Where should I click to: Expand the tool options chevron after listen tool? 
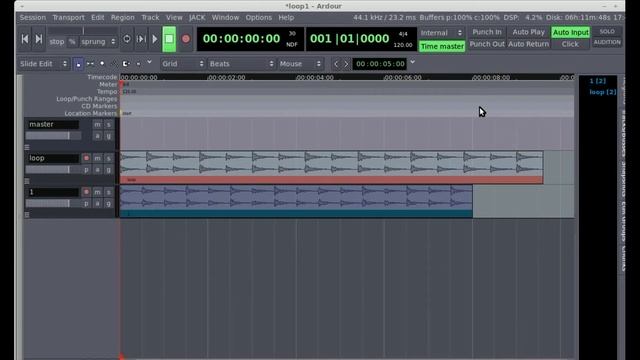pyautogui.click(x=149, y=62)
